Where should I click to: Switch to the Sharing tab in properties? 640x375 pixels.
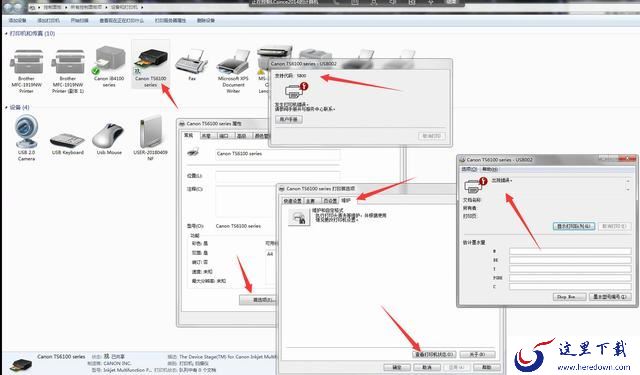pos(206,136)
